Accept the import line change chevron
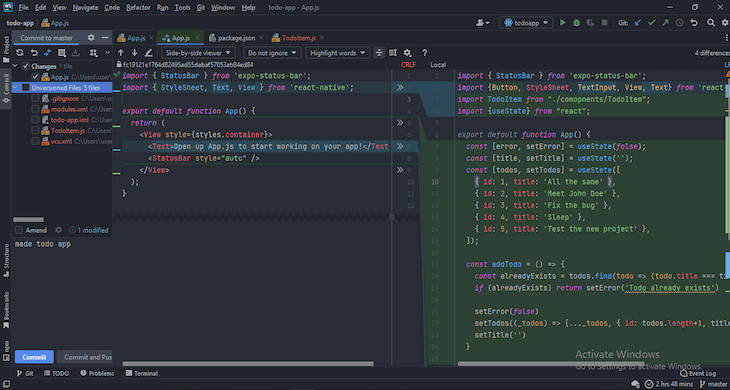This screenshot has height=390, width=730. coord(399,87)
